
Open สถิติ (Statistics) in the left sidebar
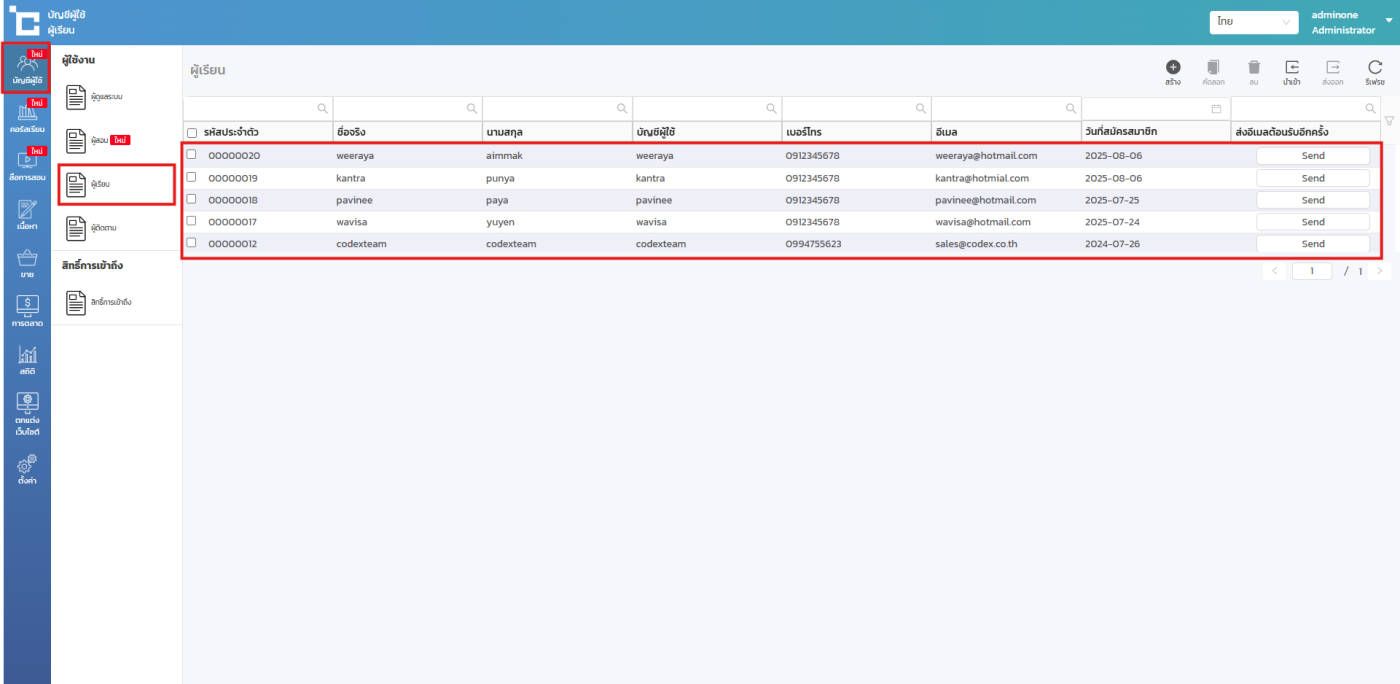[27, 361]
